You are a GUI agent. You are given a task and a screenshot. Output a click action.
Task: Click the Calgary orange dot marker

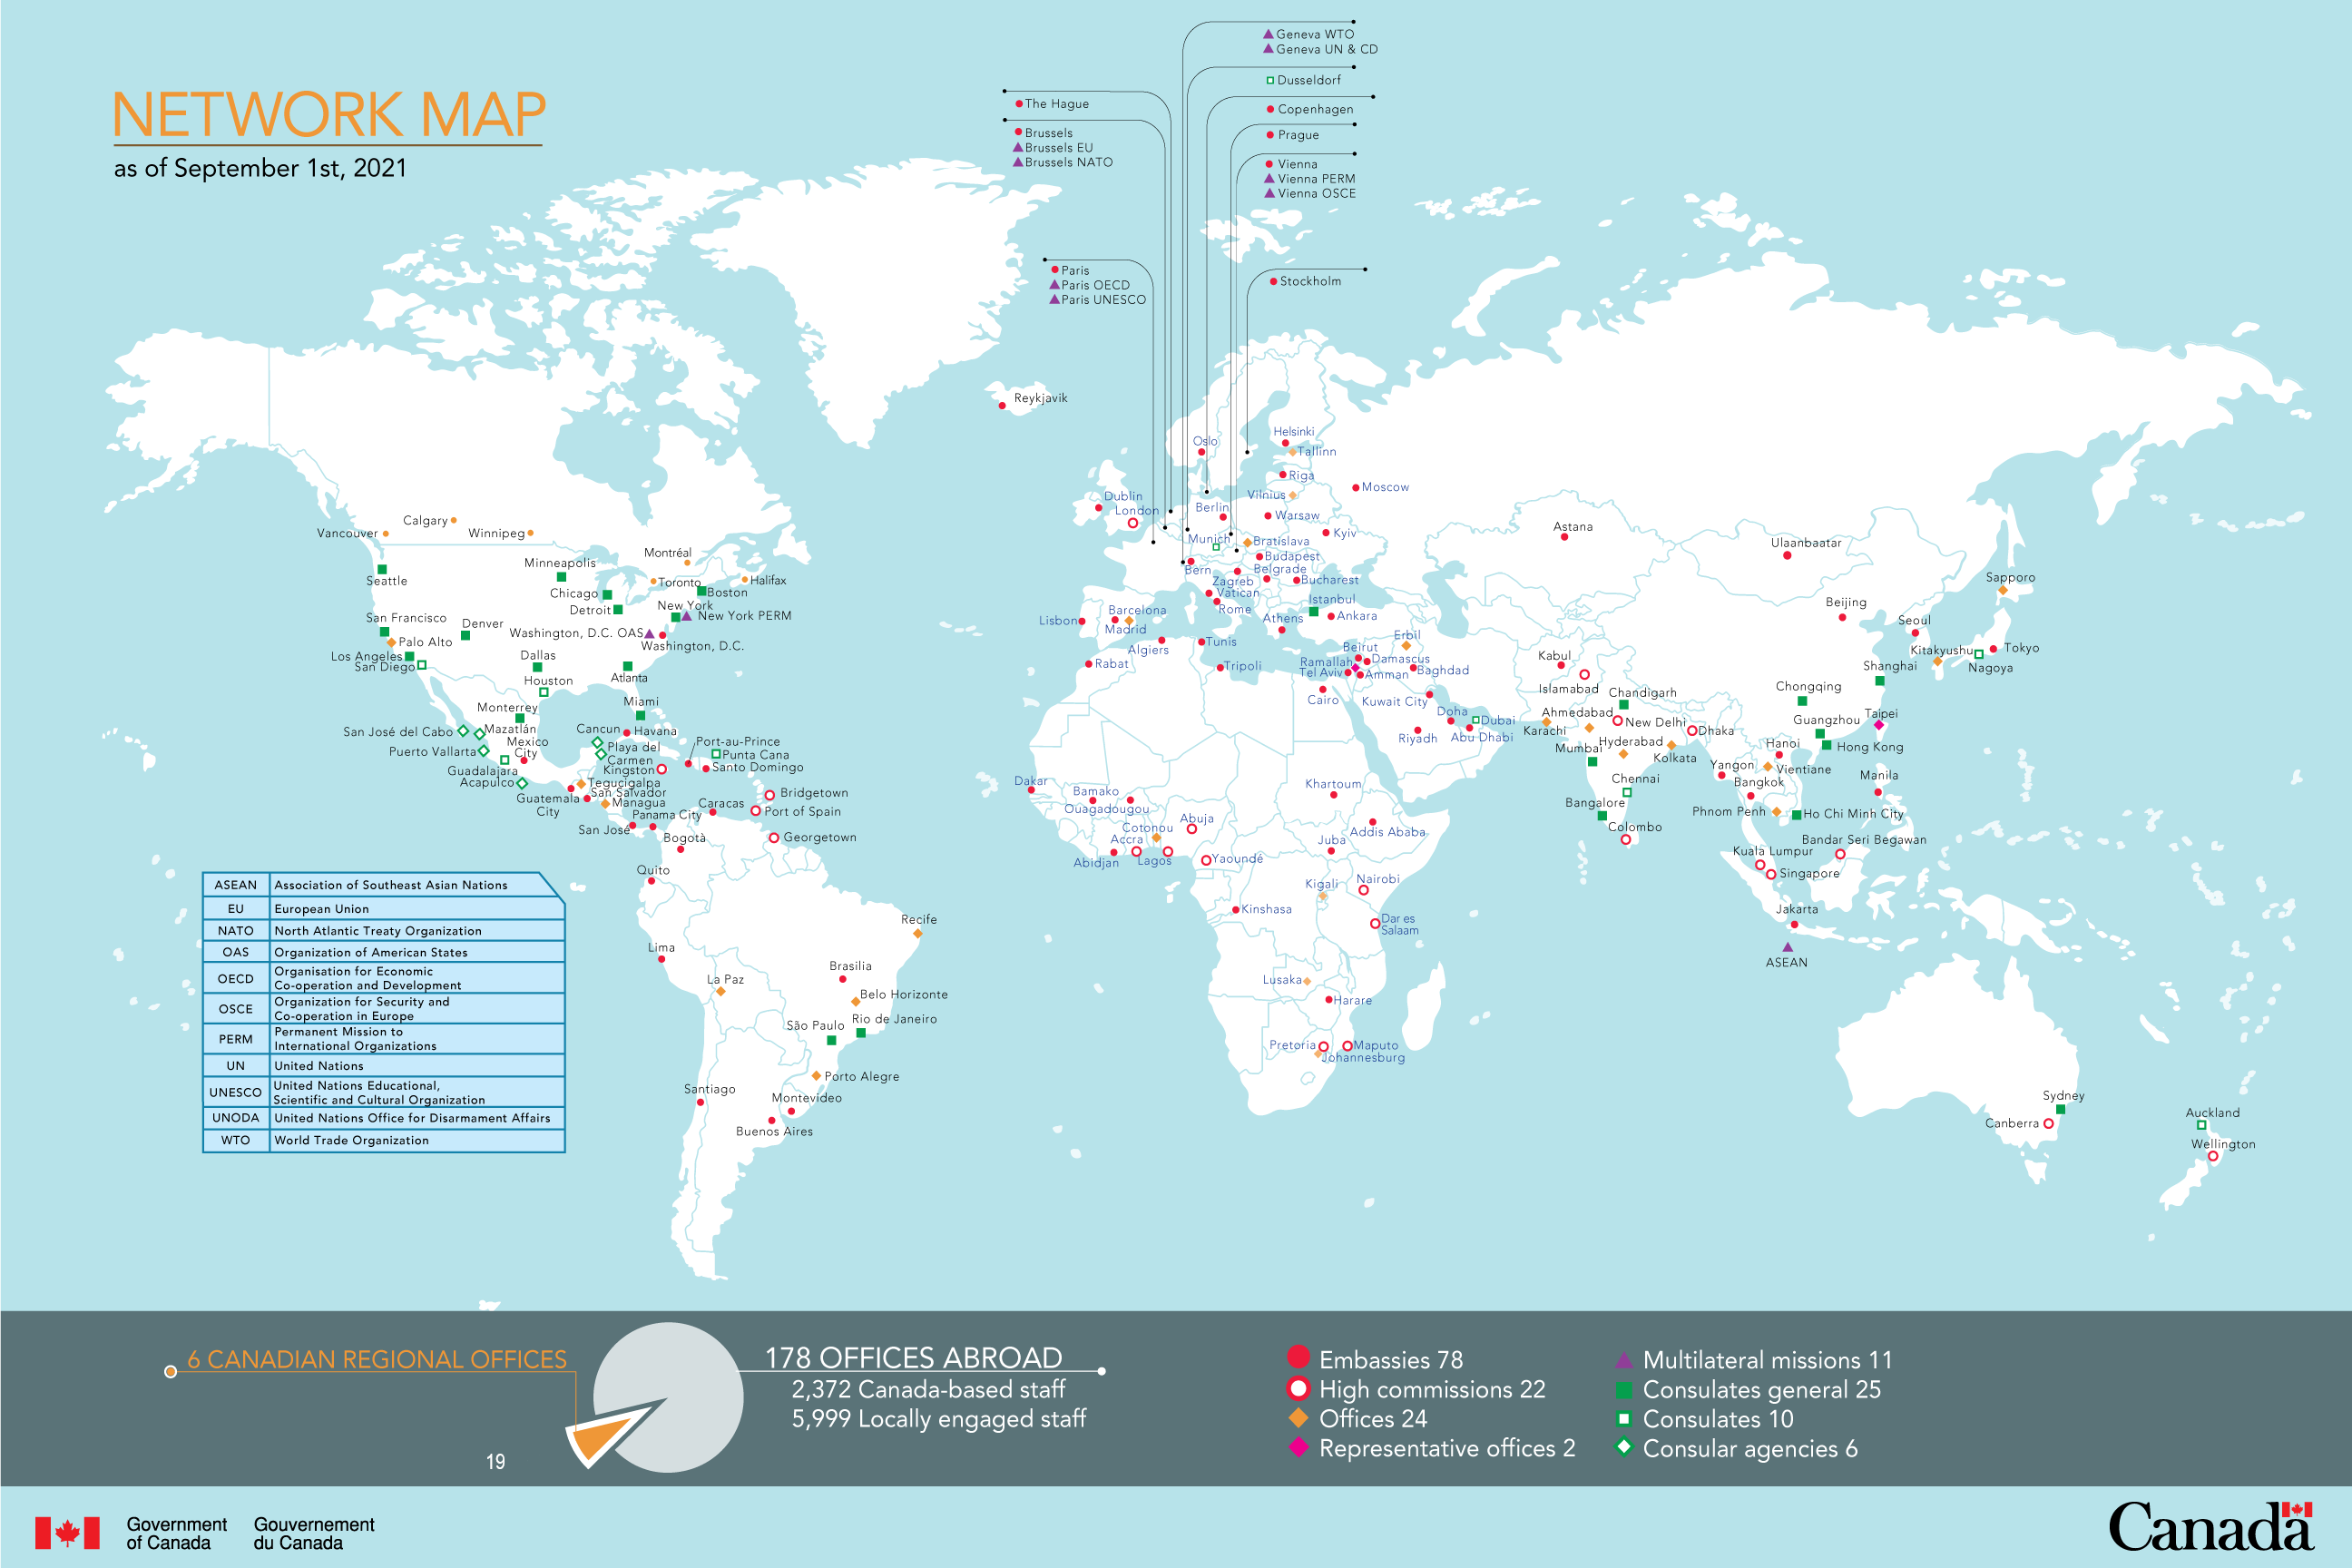coord(454,520)
